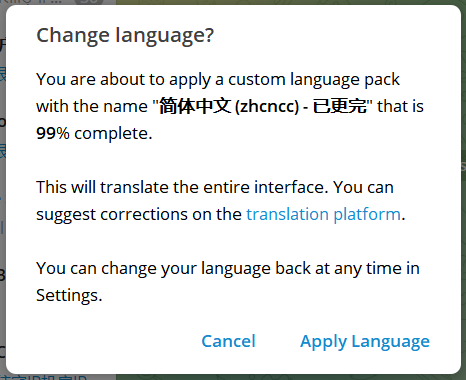
Task: Click the "Change language?" dialog title
Action: coord(125,35)
